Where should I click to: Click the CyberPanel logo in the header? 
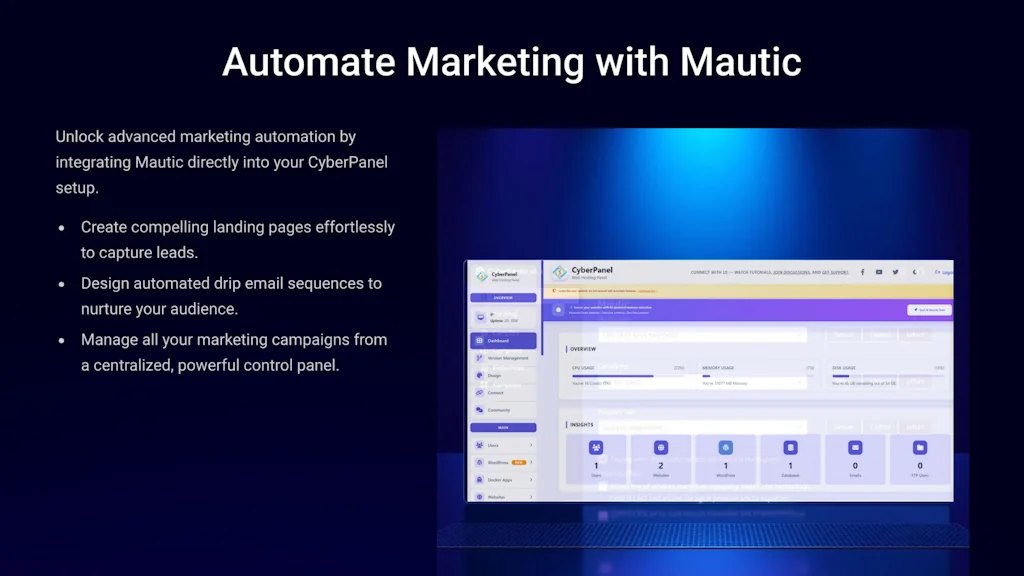point(560,272)
